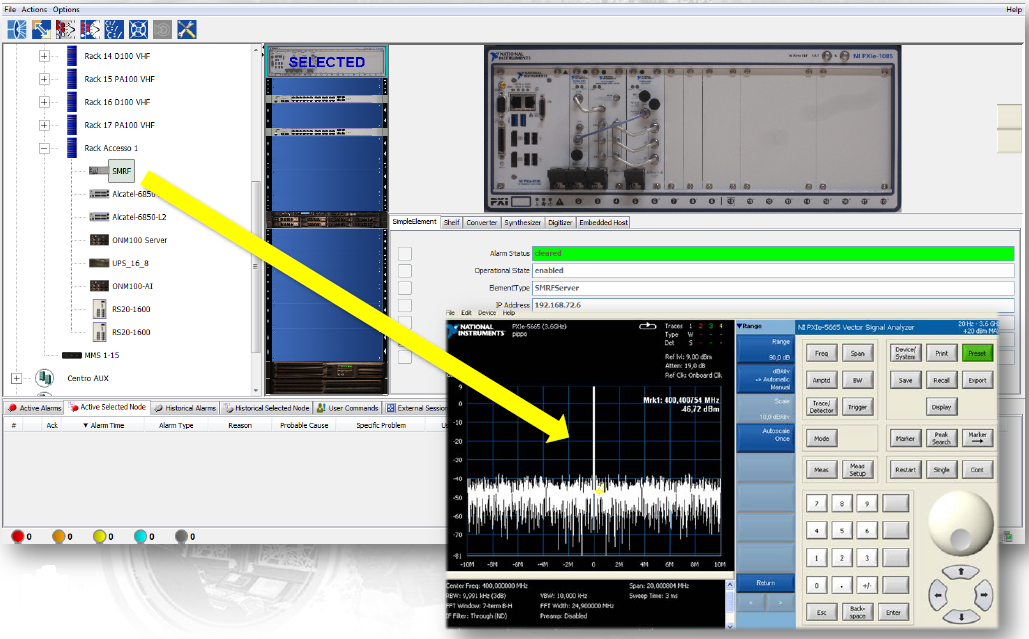Select the UPS_16_8 device in tree

tap(132, 263)
